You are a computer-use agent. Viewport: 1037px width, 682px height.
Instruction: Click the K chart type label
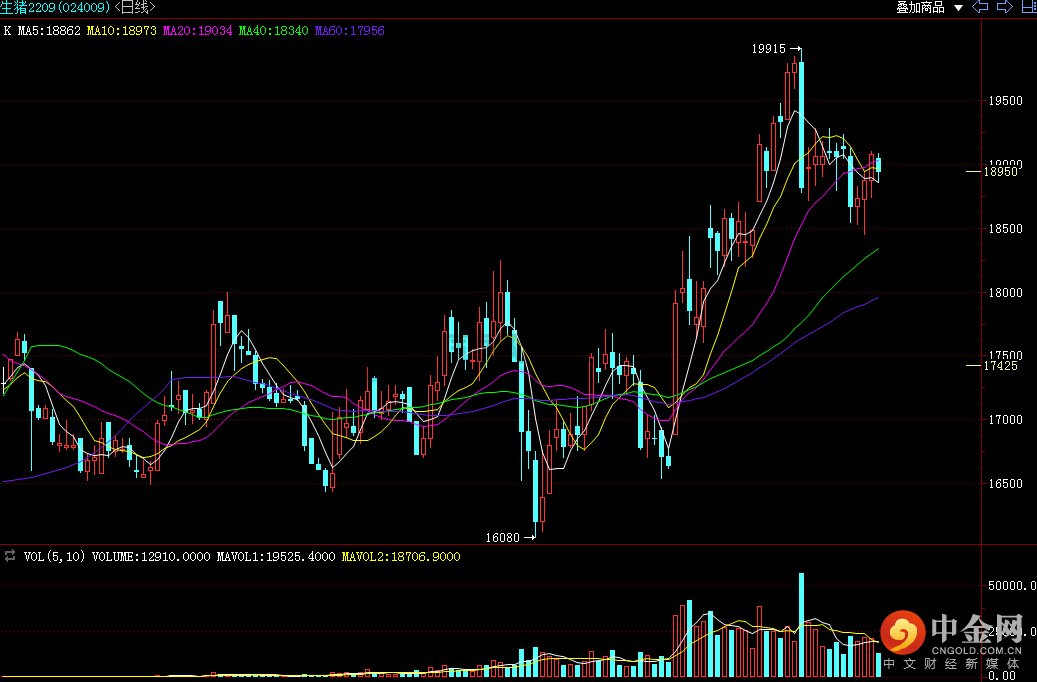7,30
